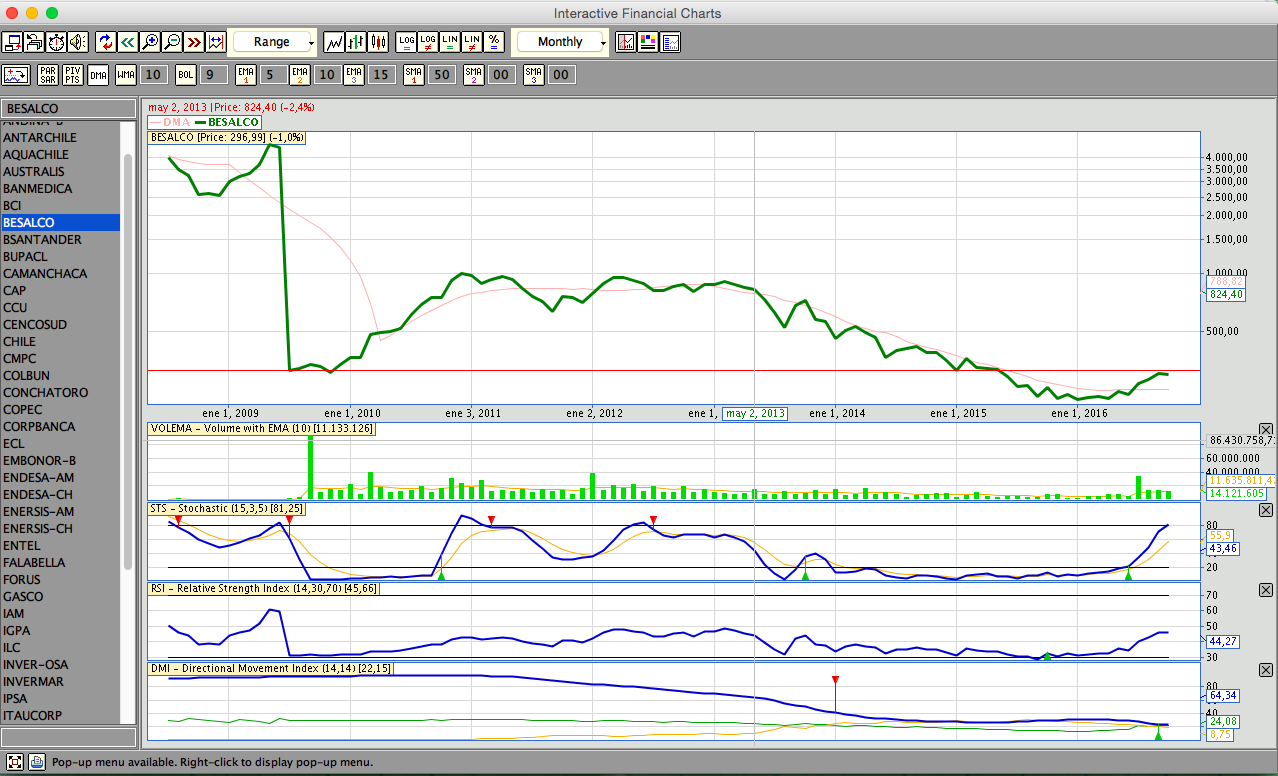
Task: Click the fullscreen icon in status bar
Action: pos(14,763)
